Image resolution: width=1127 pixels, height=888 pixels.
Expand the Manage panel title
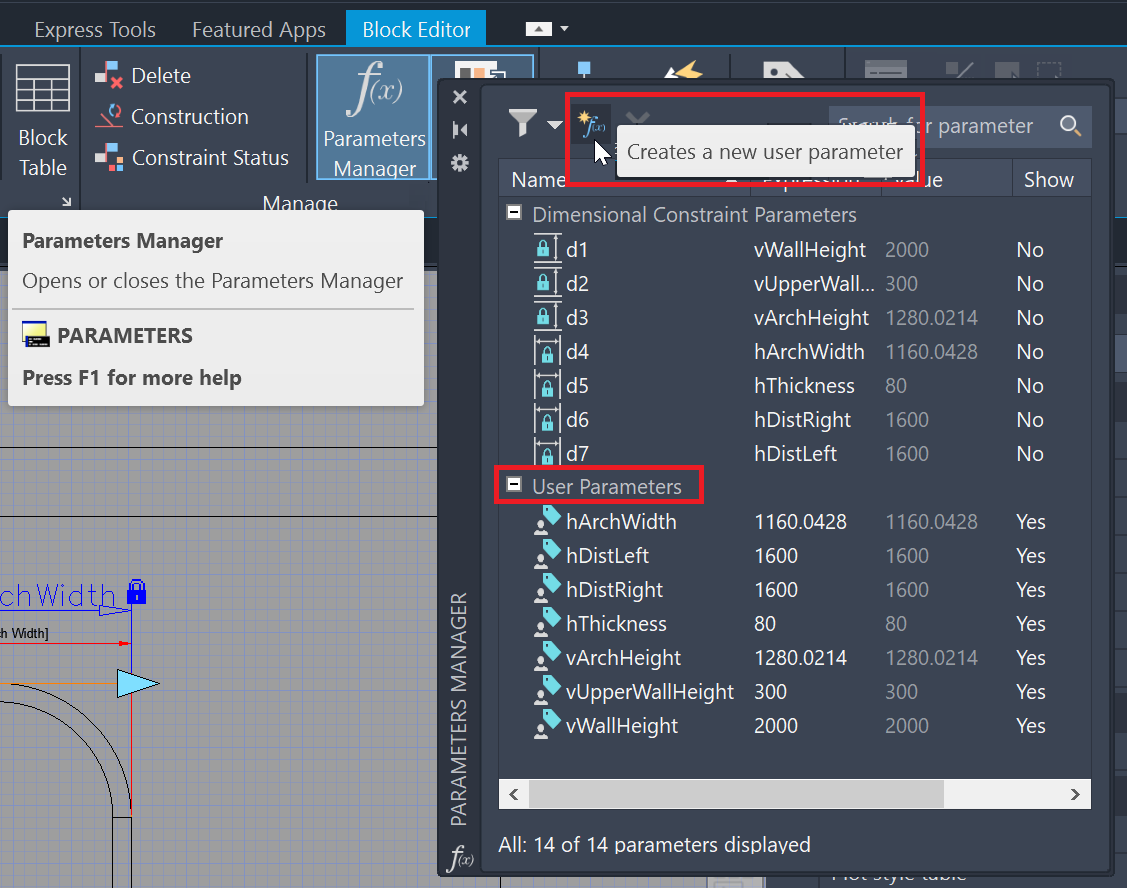(x=300, y=202)
